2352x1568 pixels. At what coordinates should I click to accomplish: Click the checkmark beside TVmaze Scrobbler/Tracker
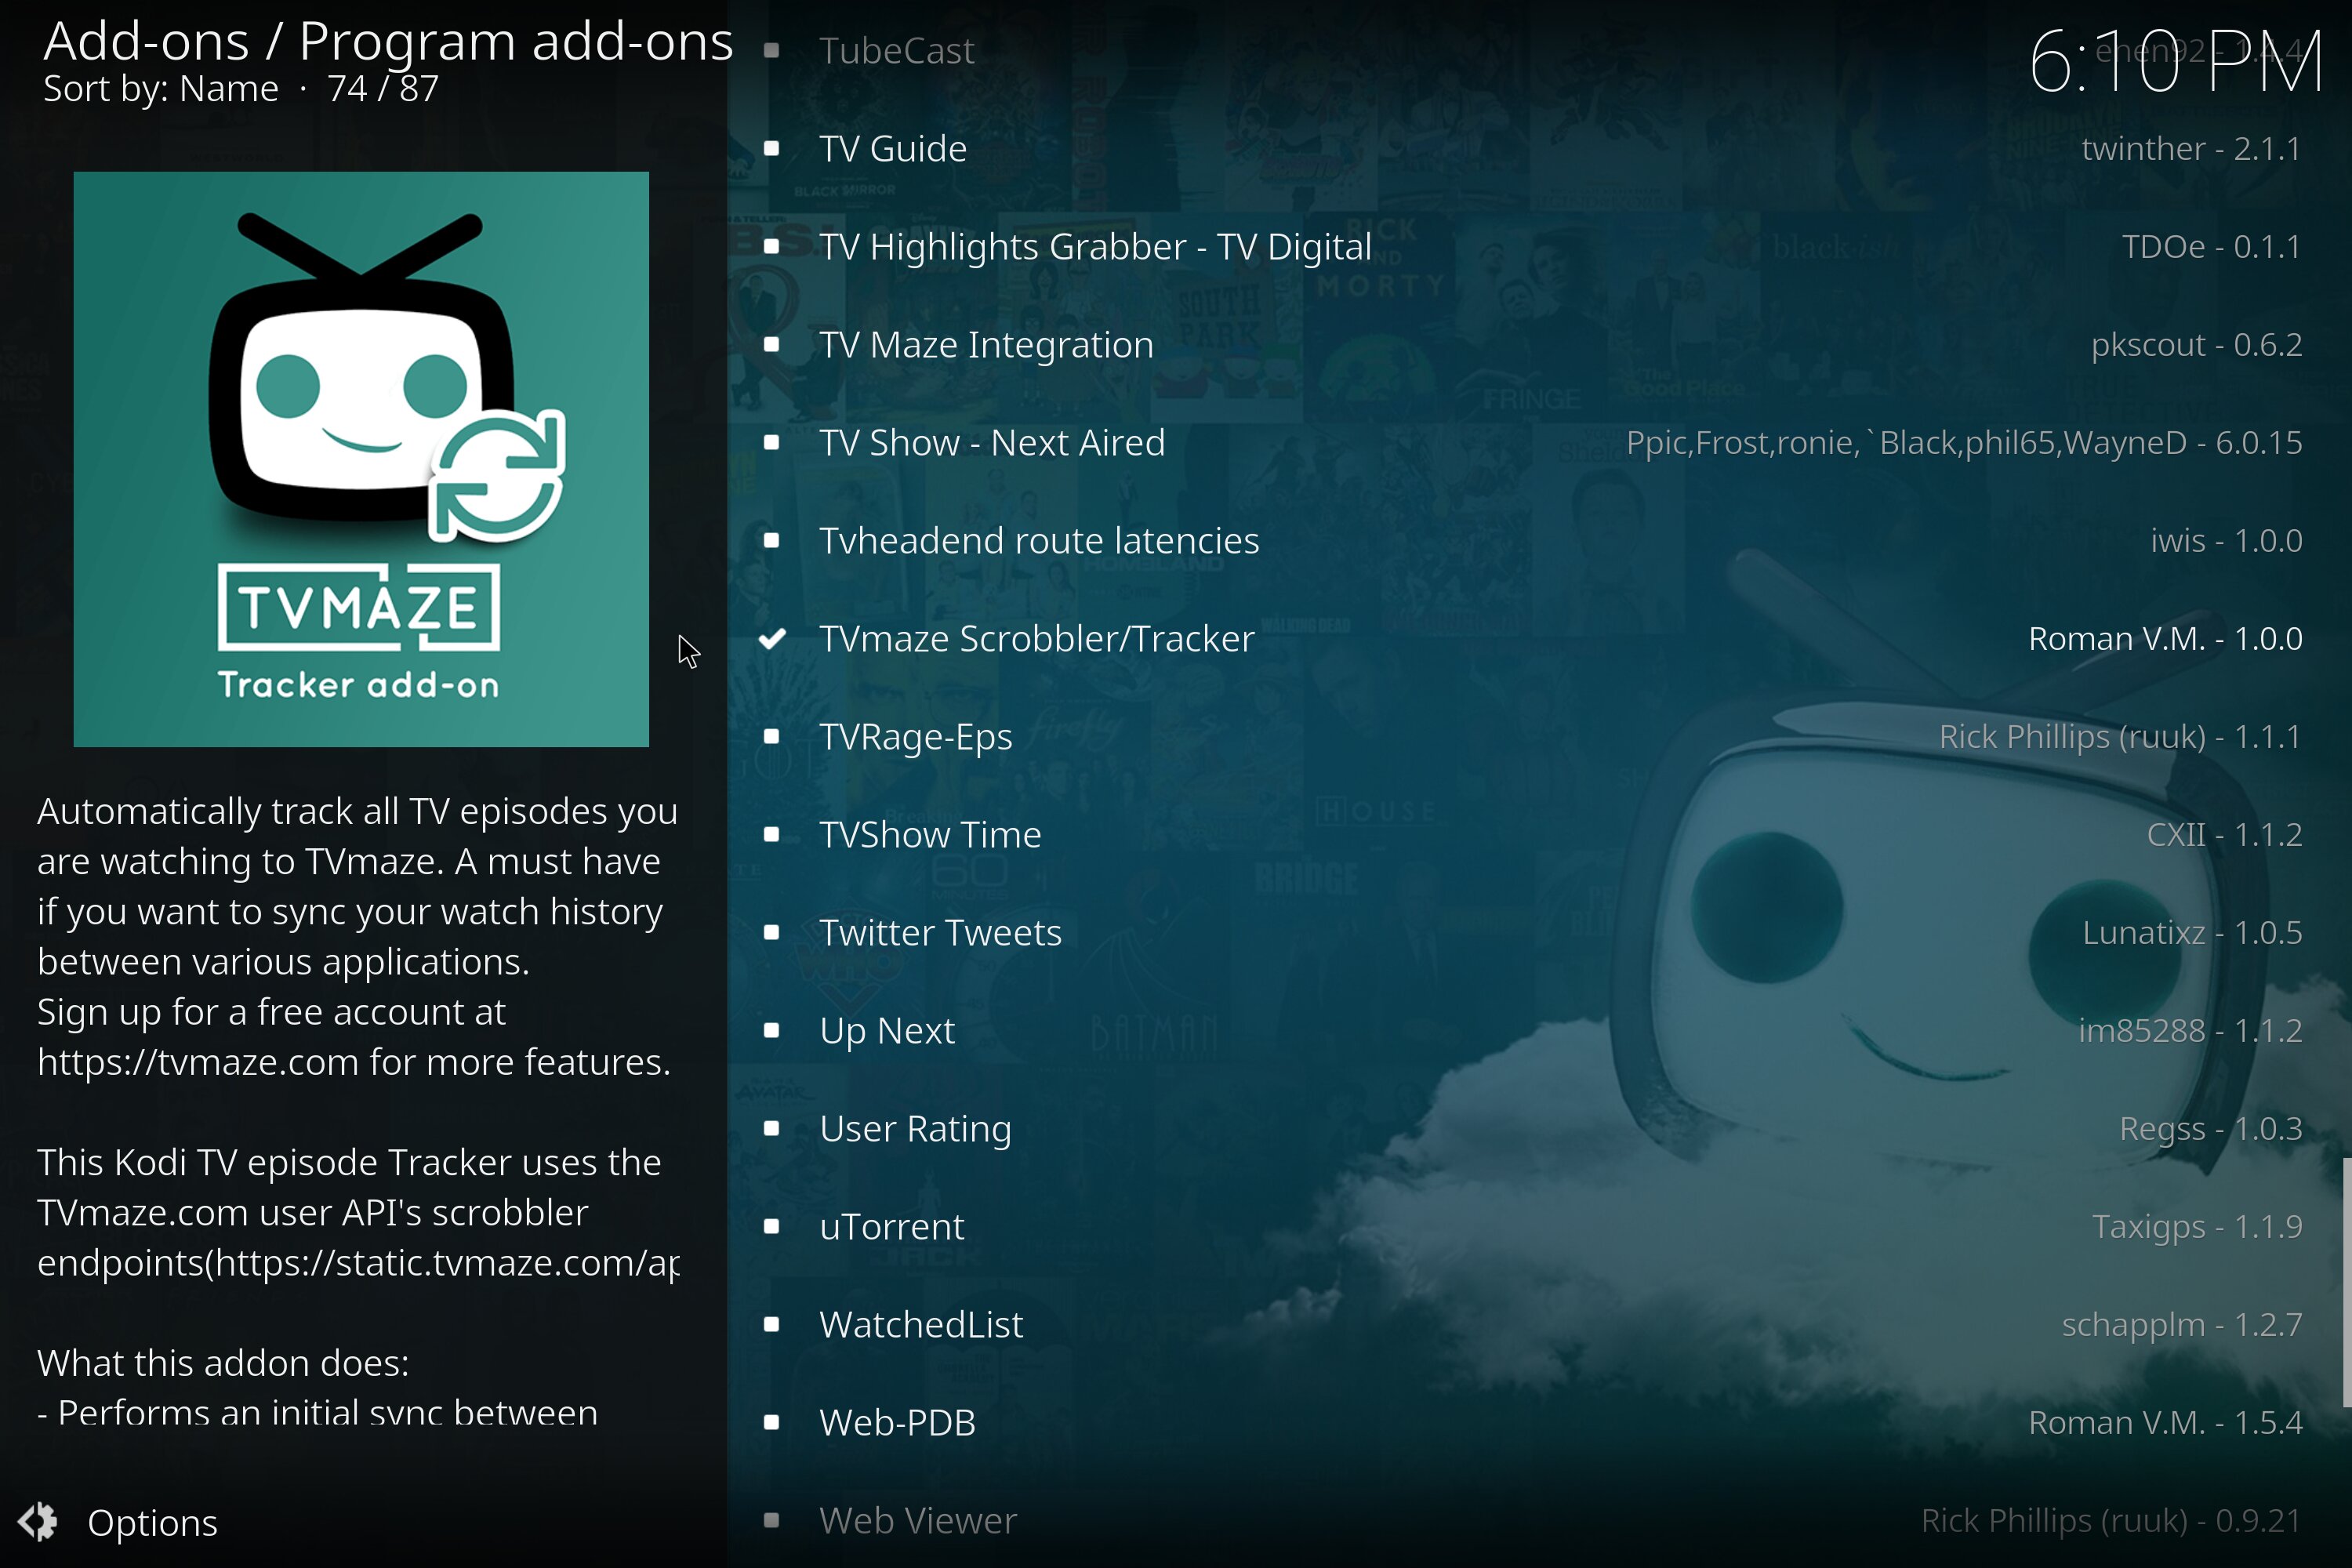click(x=772, y=638)
